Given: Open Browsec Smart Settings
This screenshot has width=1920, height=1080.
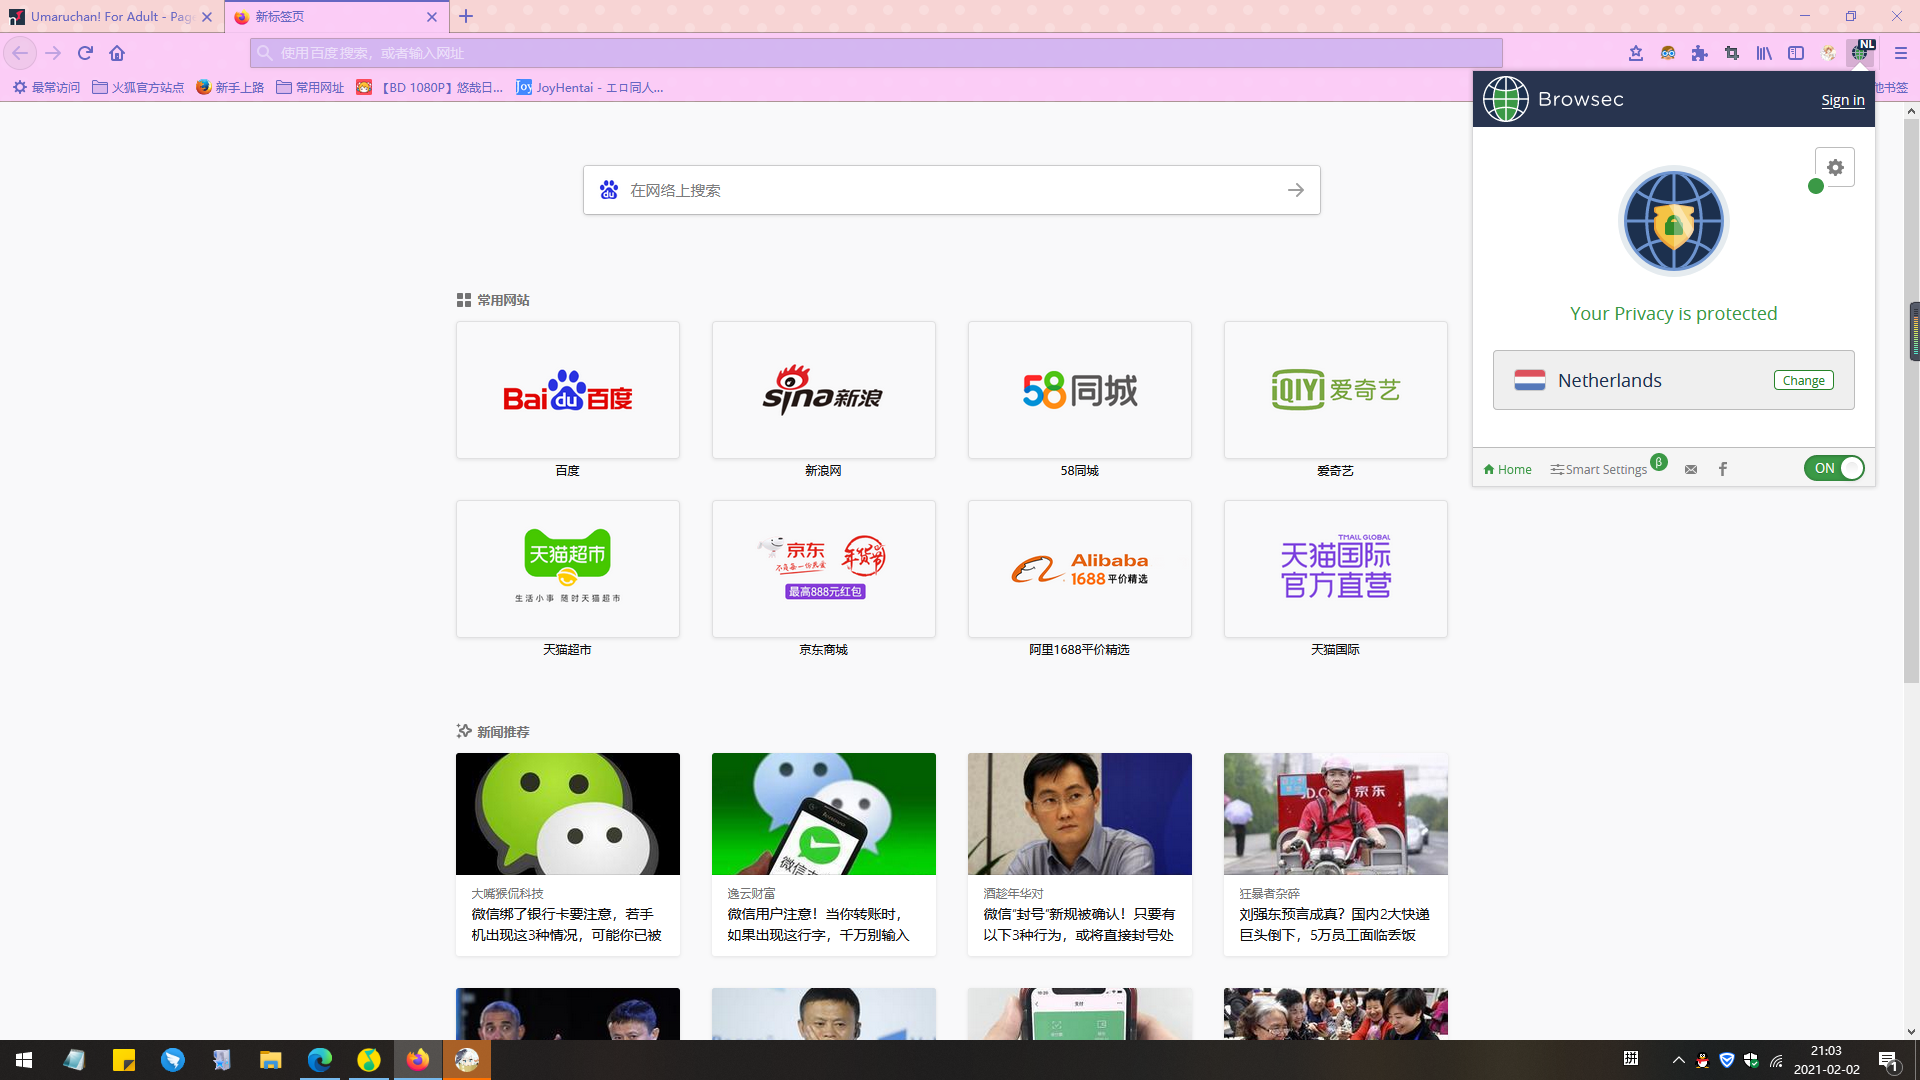Looking at the screenshot, I should coord(1599,469).
